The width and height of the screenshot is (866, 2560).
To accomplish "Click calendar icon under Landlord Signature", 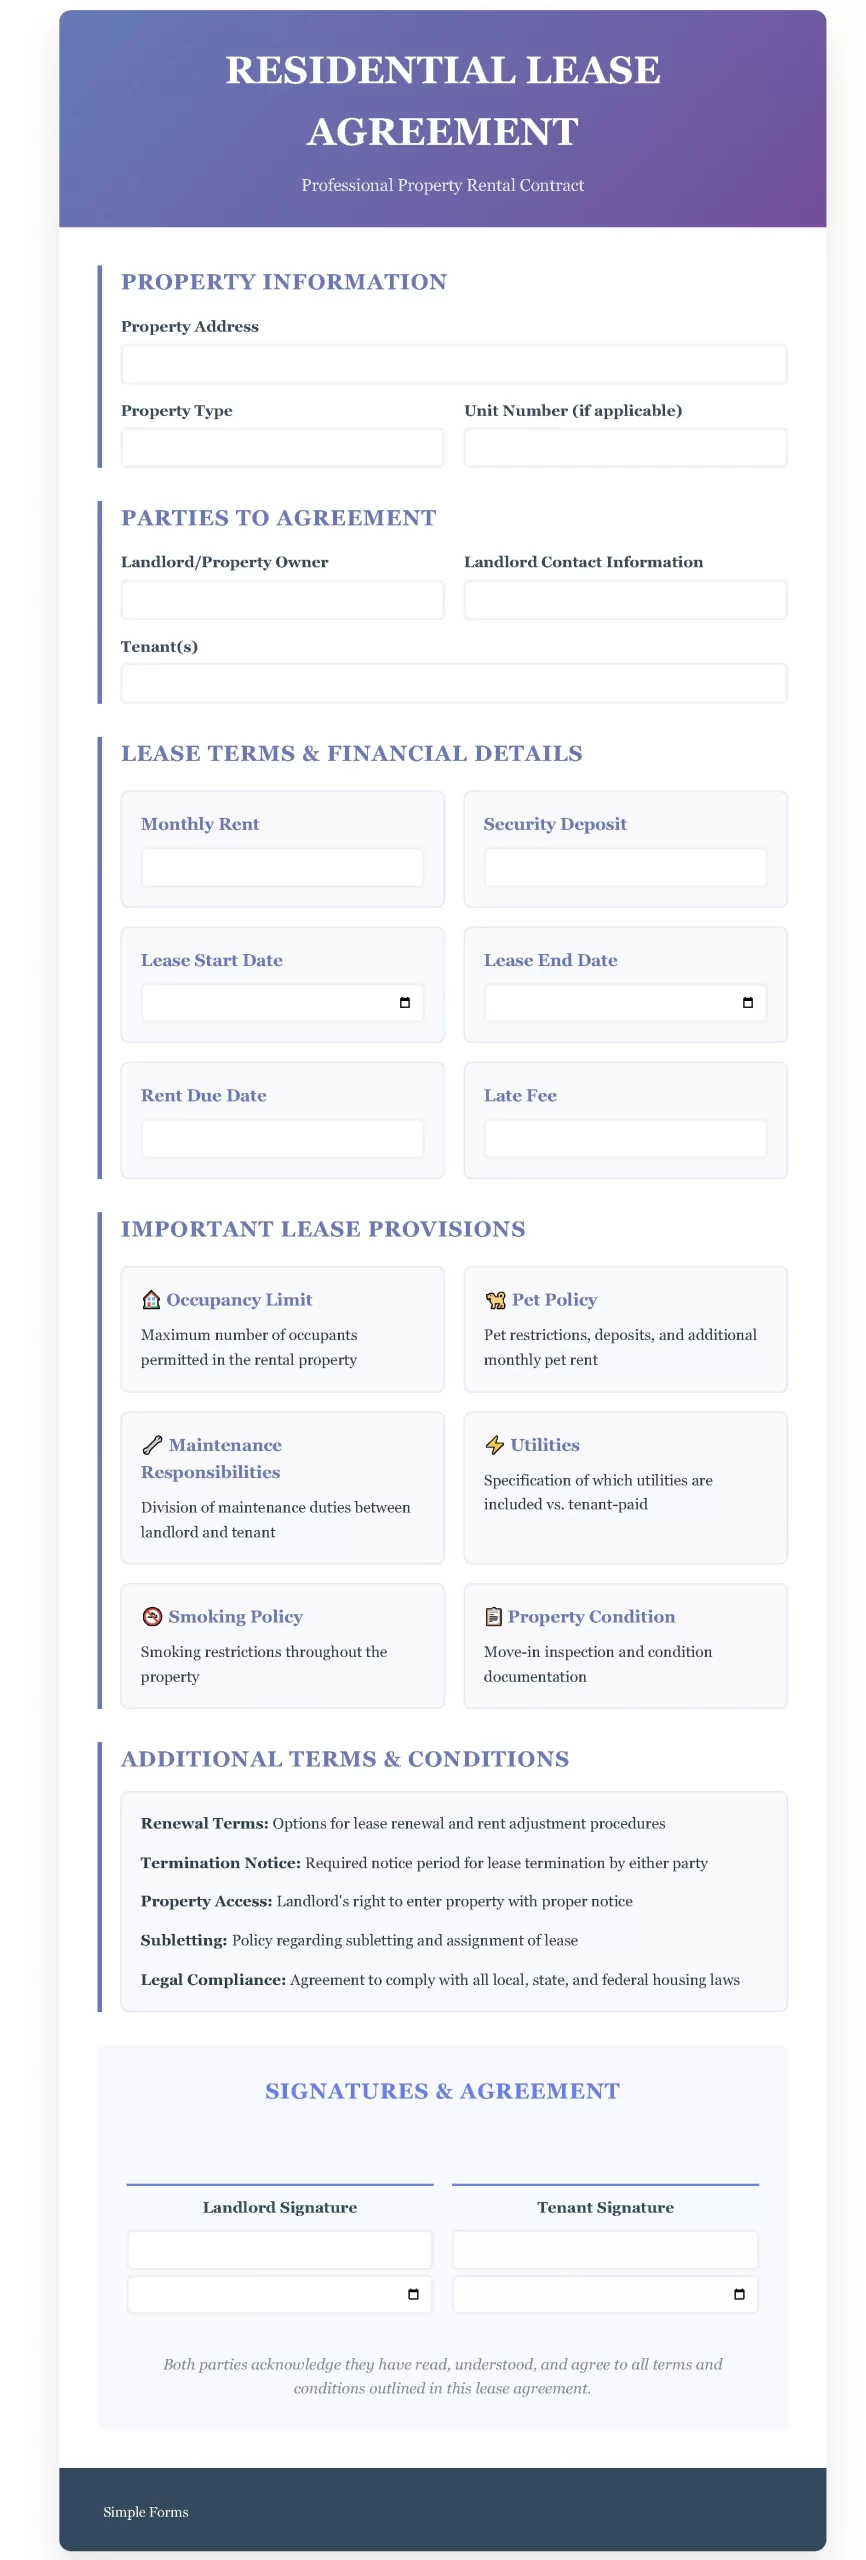I will [413, 2294].
